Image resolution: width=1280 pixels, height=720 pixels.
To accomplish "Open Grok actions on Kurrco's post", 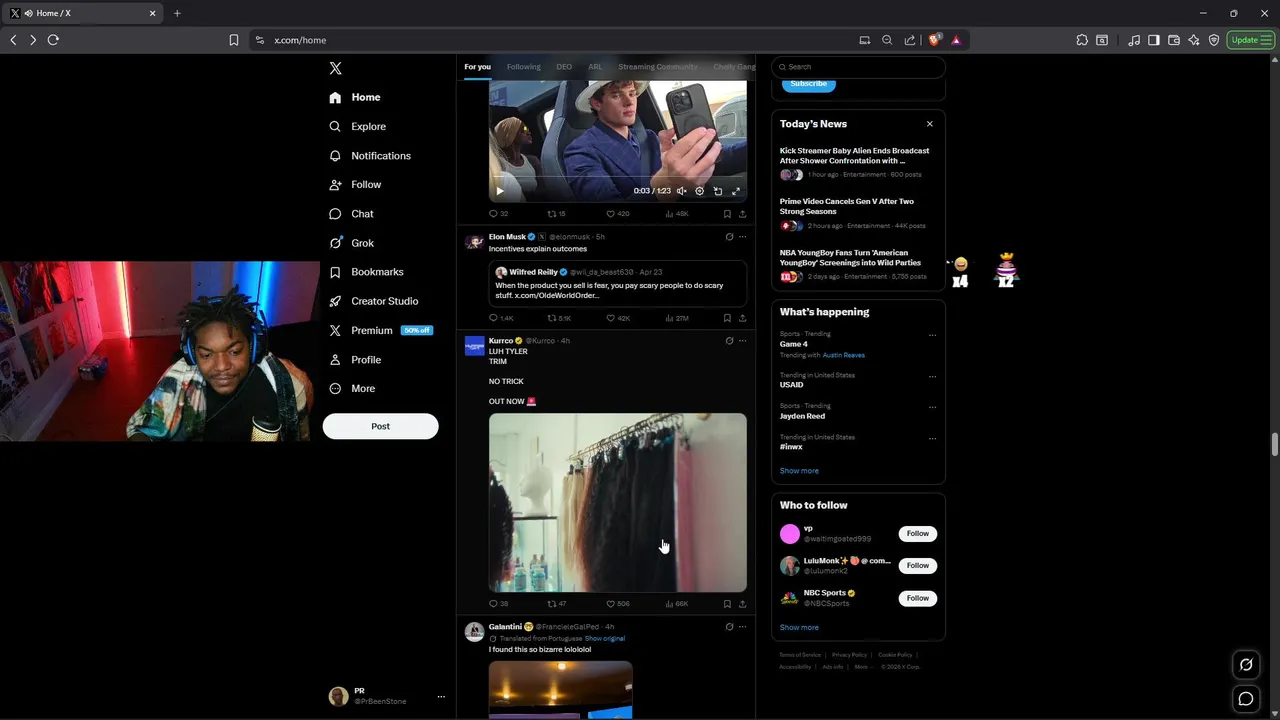I will pyautogui.click(x=729, y=341).
